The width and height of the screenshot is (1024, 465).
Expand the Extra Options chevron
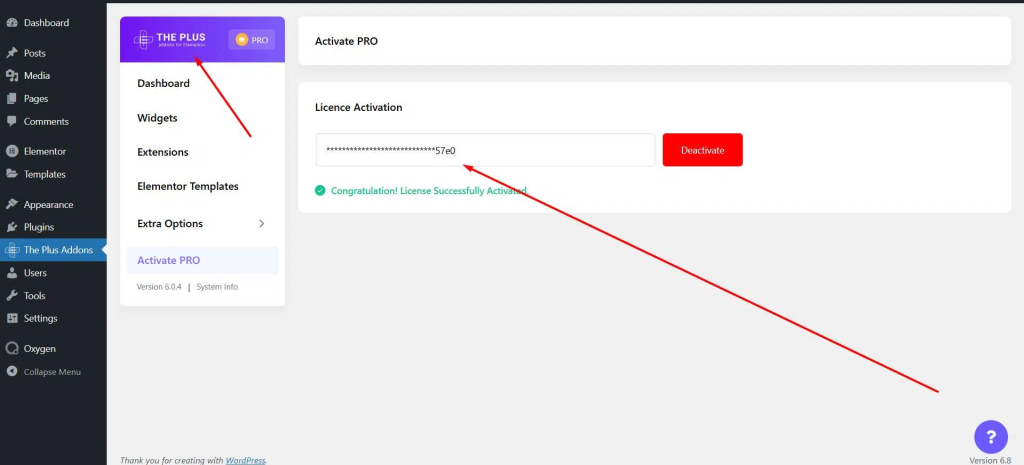261,224
